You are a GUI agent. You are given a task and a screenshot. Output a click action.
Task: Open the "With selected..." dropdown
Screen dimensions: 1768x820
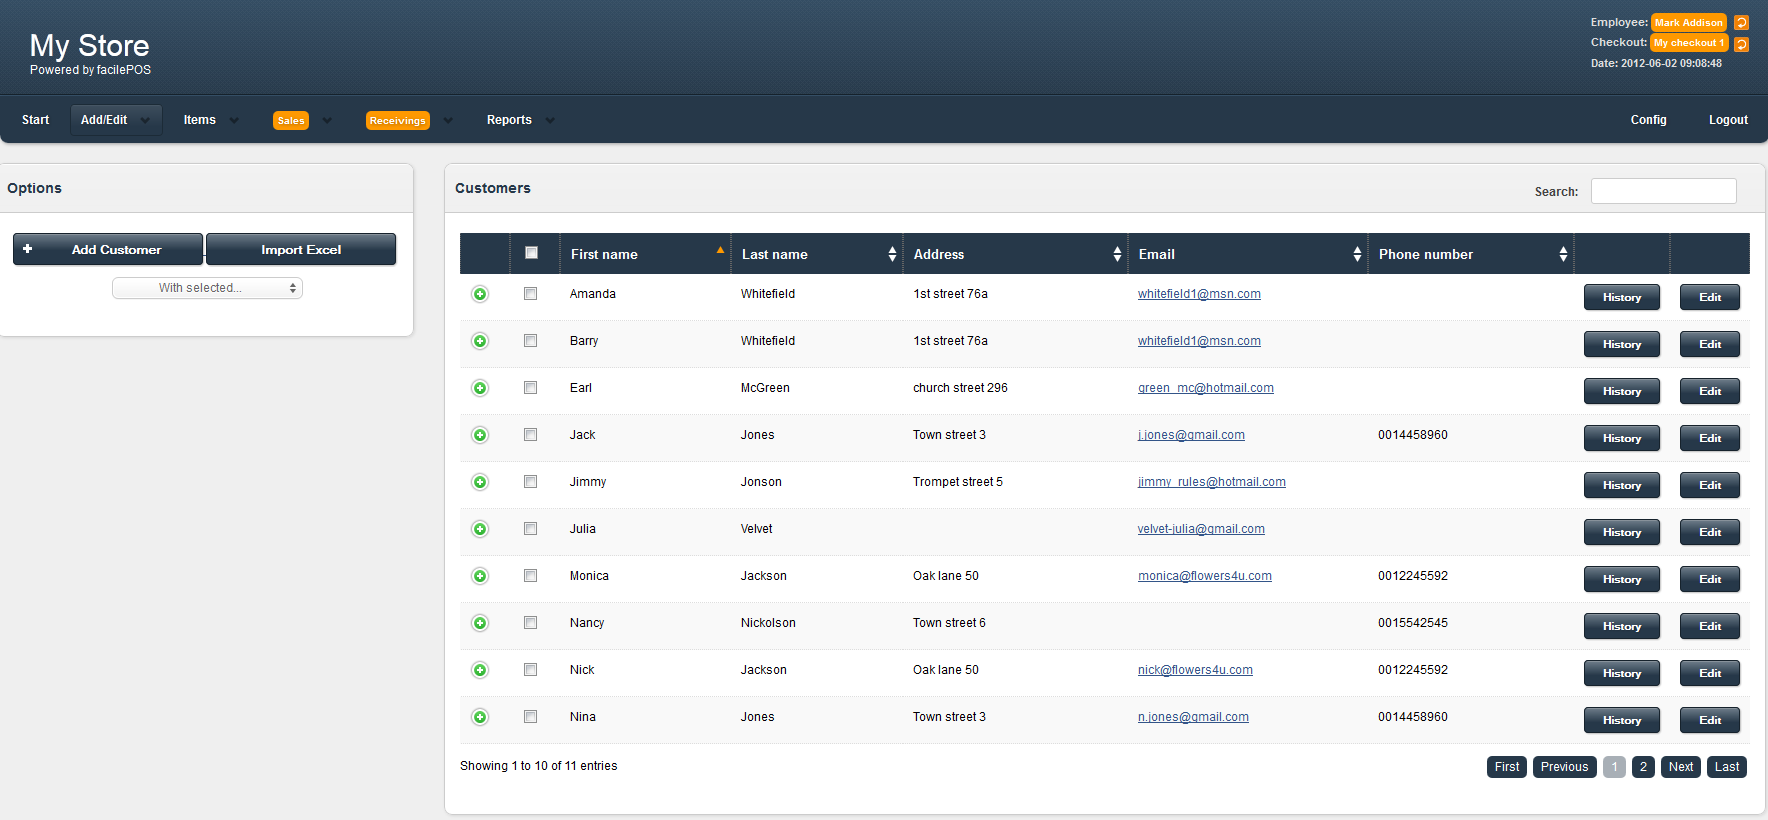[x=207, y=288]
